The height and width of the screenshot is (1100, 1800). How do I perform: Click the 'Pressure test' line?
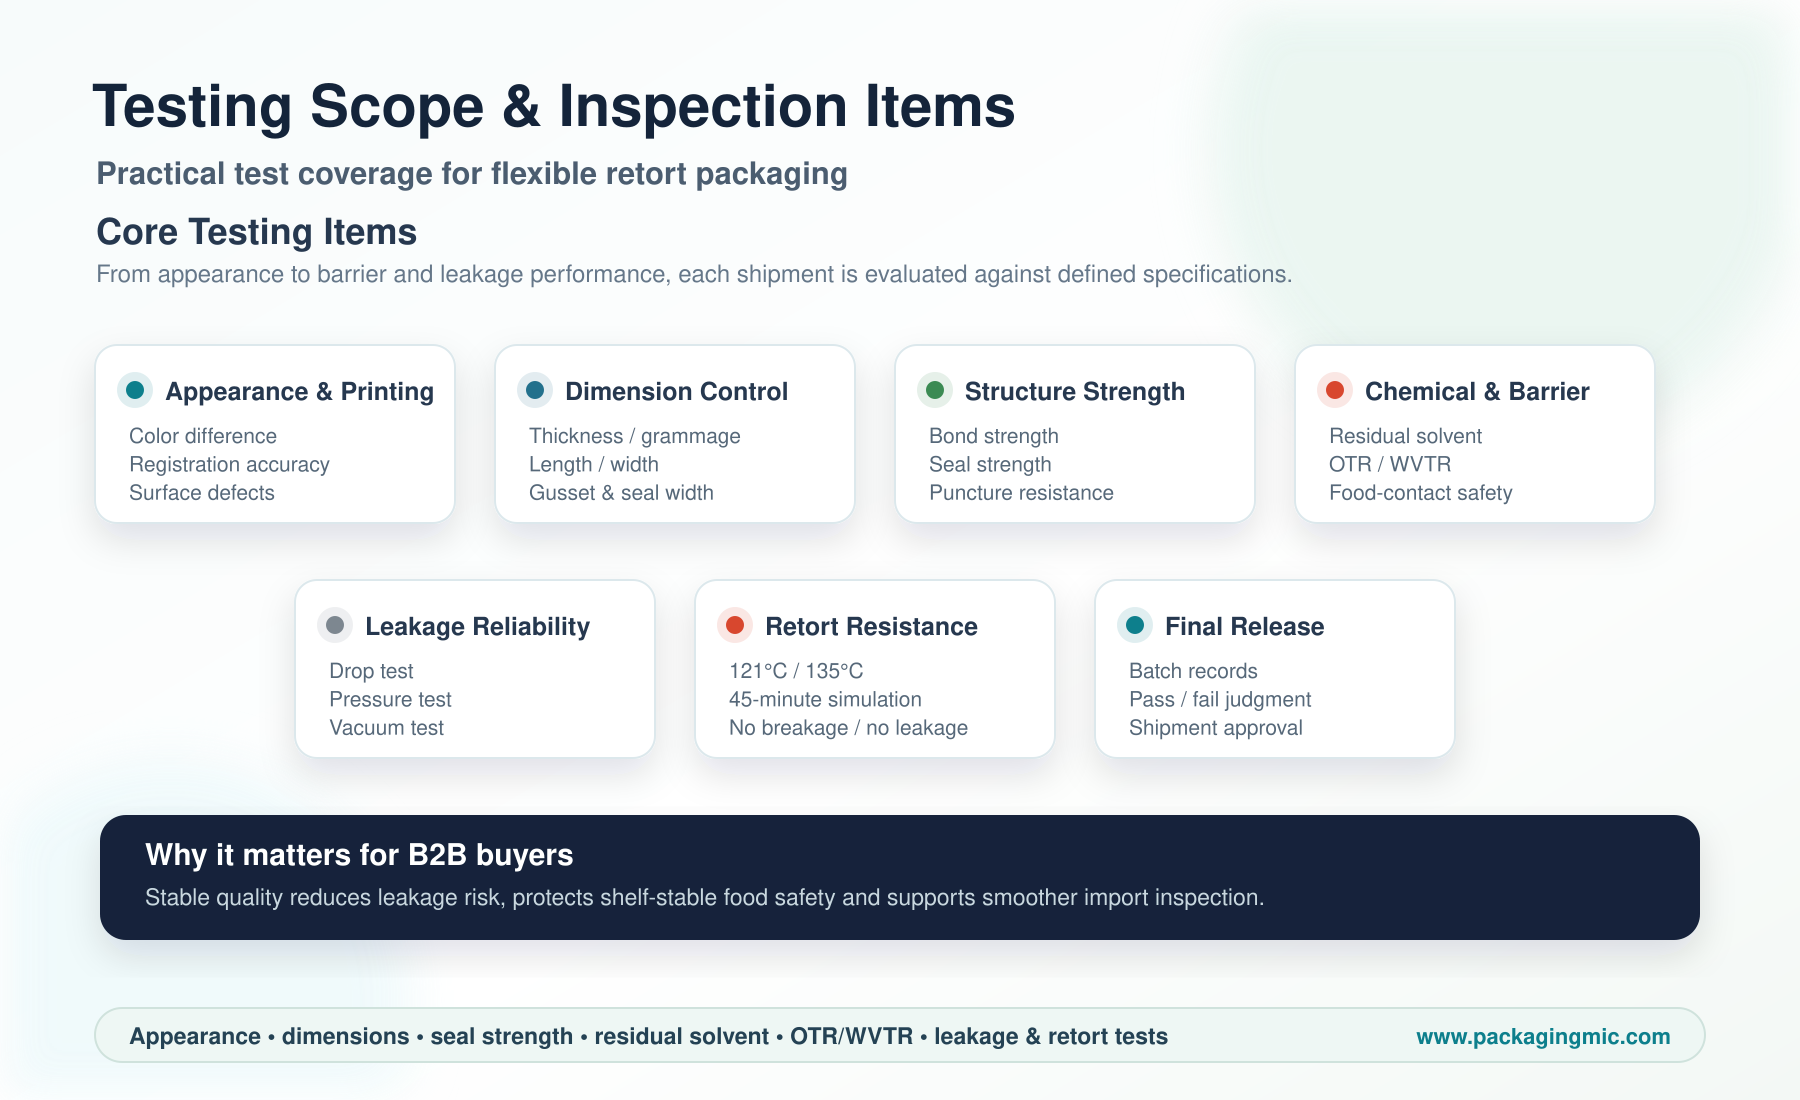(390, 699)
